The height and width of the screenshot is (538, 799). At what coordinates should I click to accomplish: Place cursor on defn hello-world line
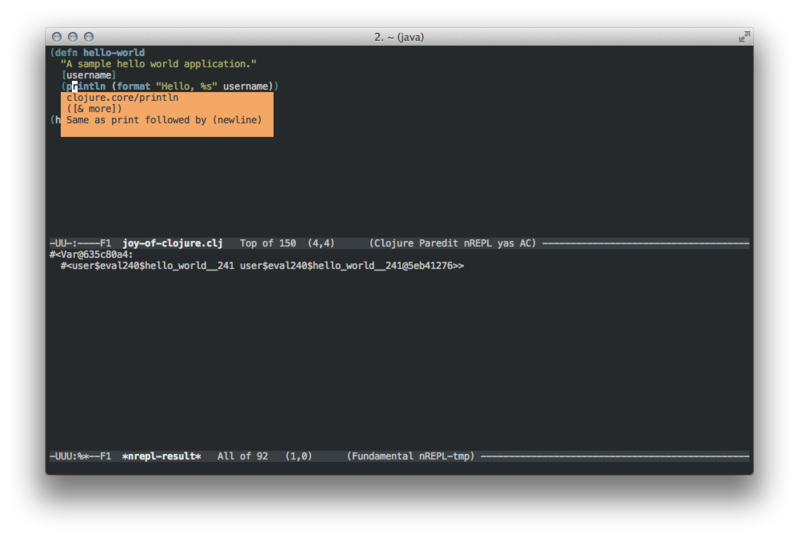click(x=97, y=53)
